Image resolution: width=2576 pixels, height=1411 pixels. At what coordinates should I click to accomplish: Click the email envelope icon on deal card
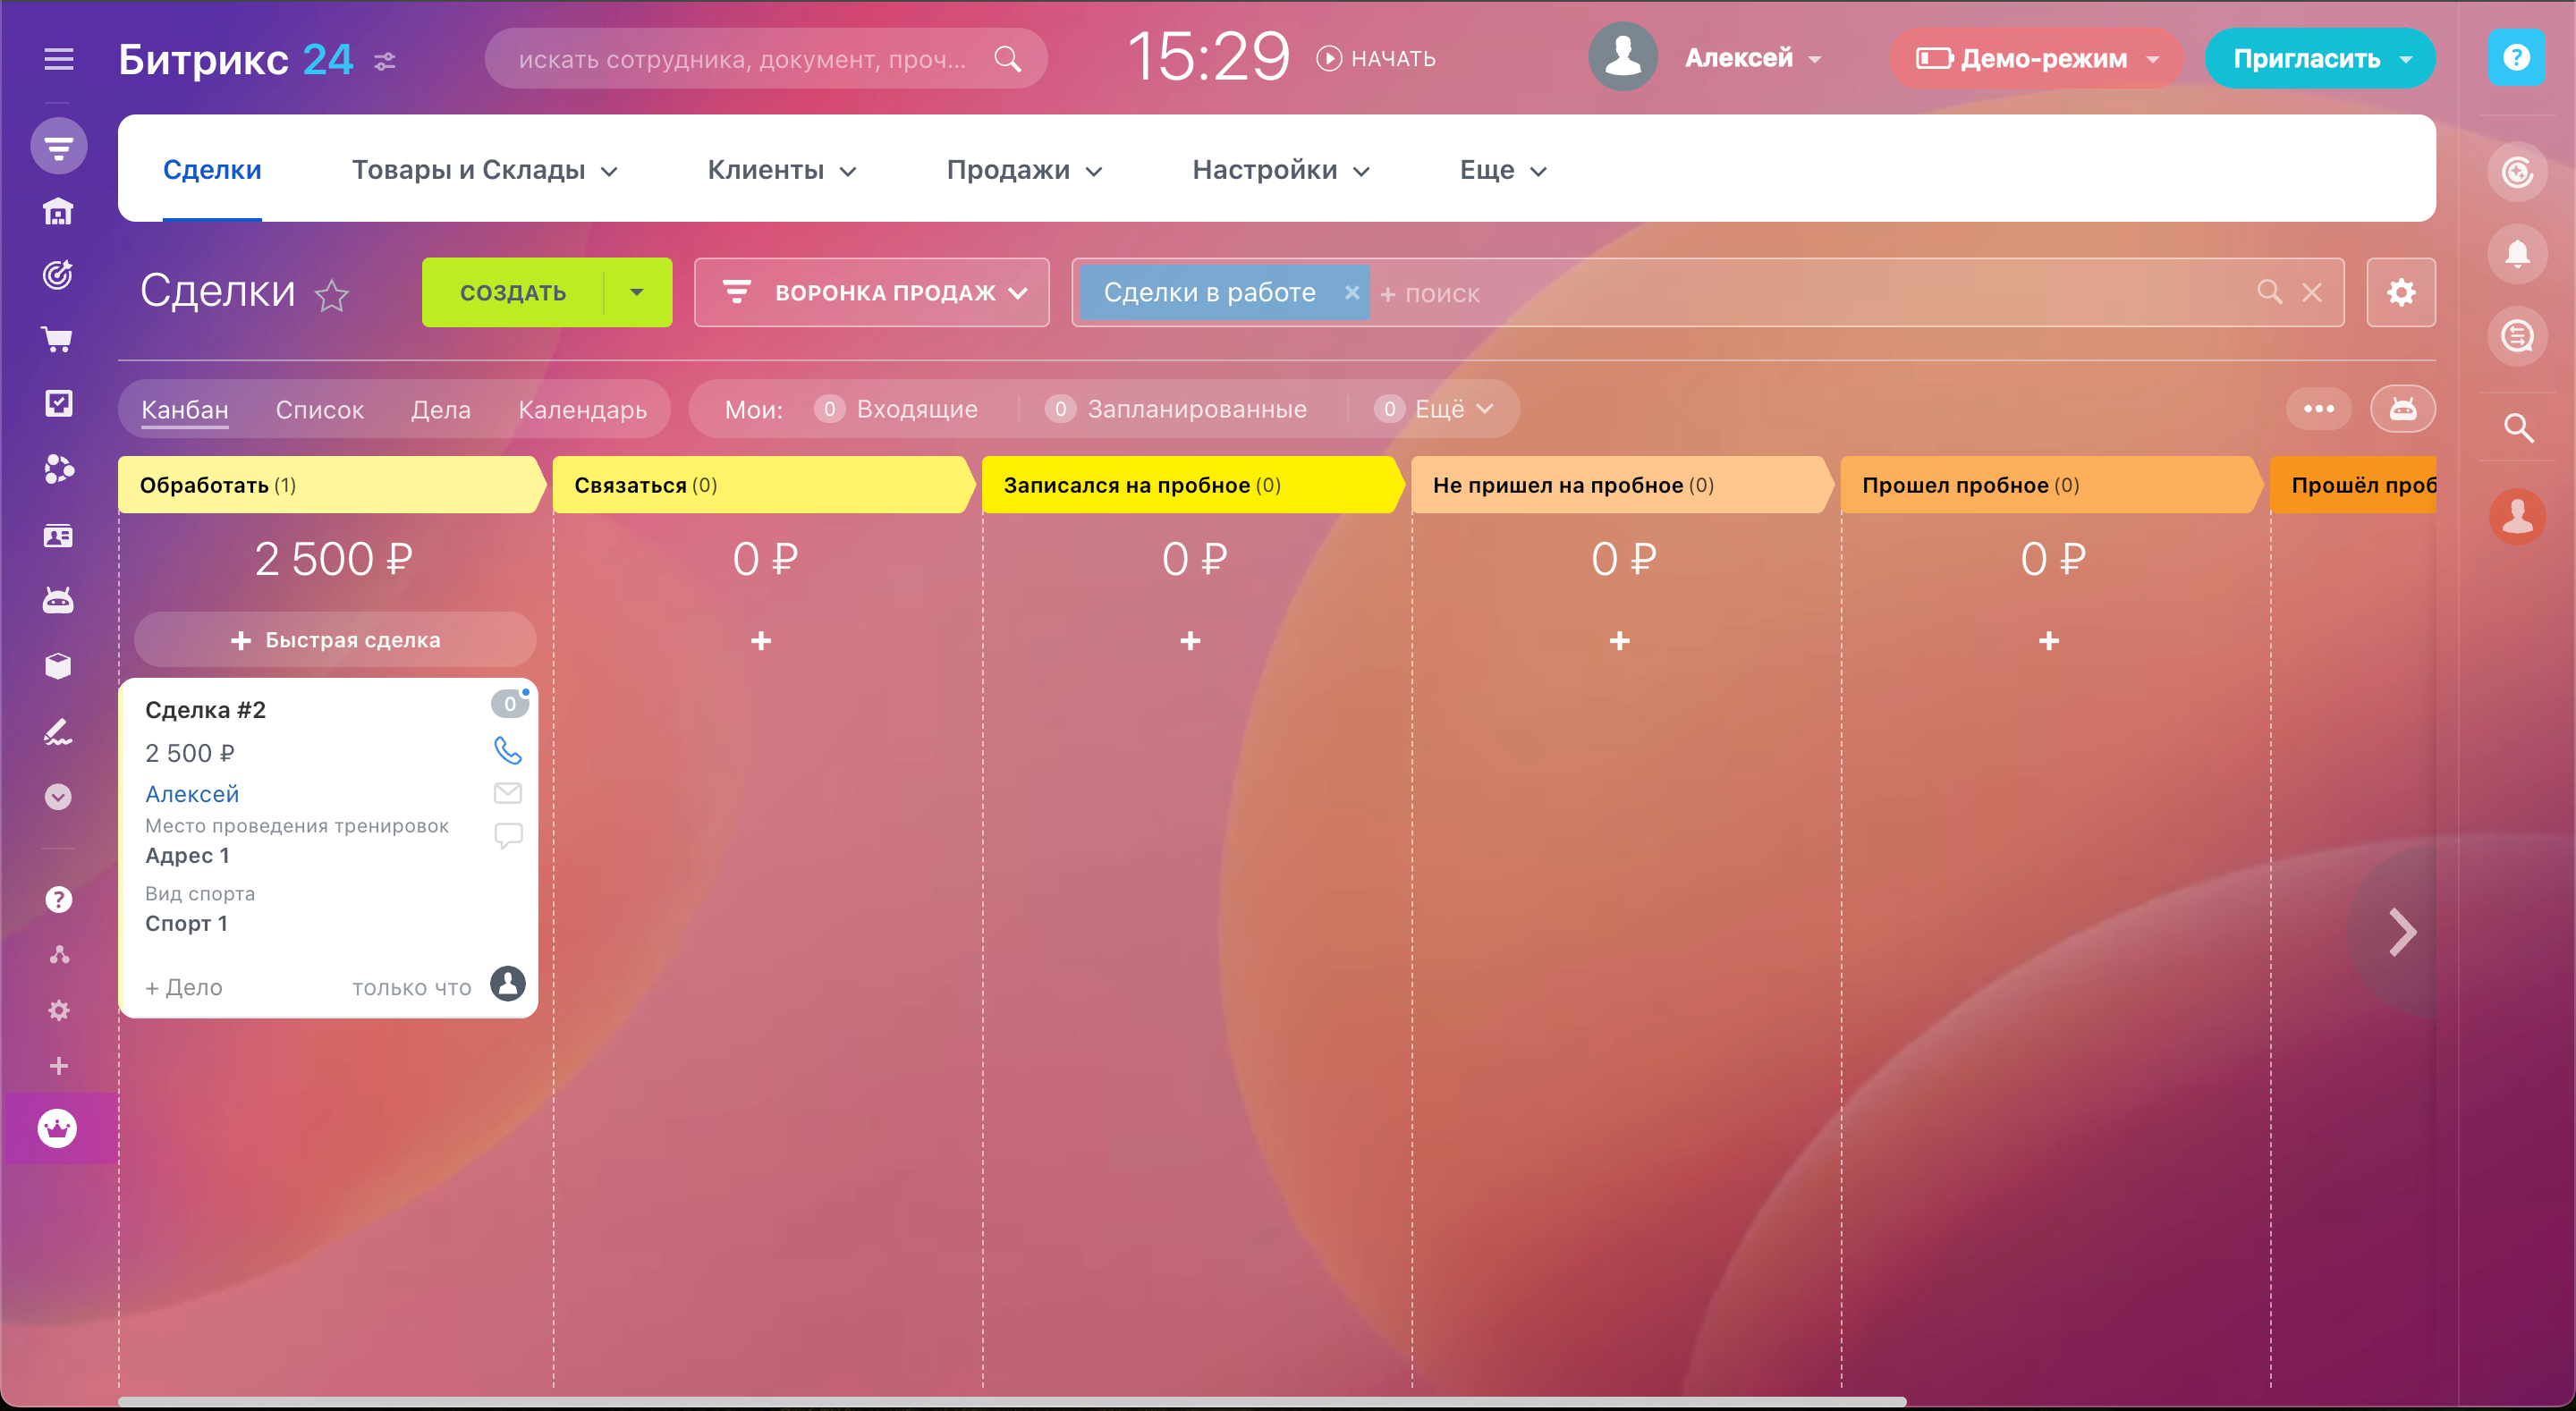(x=508, y=793)
